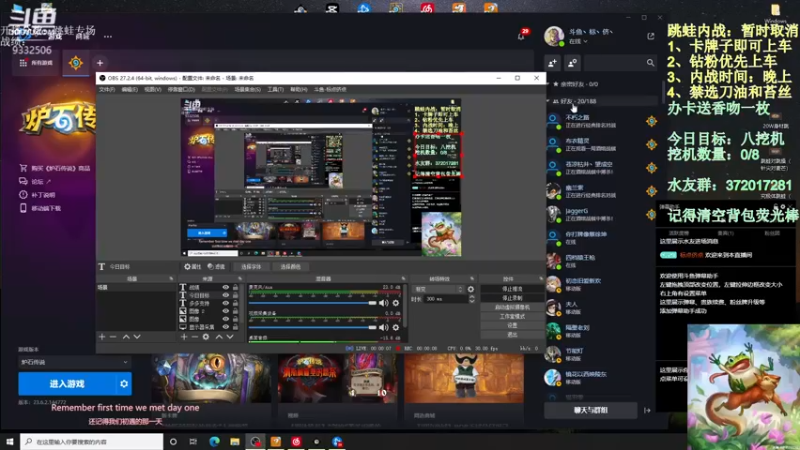This screenshot has width=800, height=450.
Task: Open File Explorer from the taskbar
Action: pyautogui.click(x=235, y=441)
